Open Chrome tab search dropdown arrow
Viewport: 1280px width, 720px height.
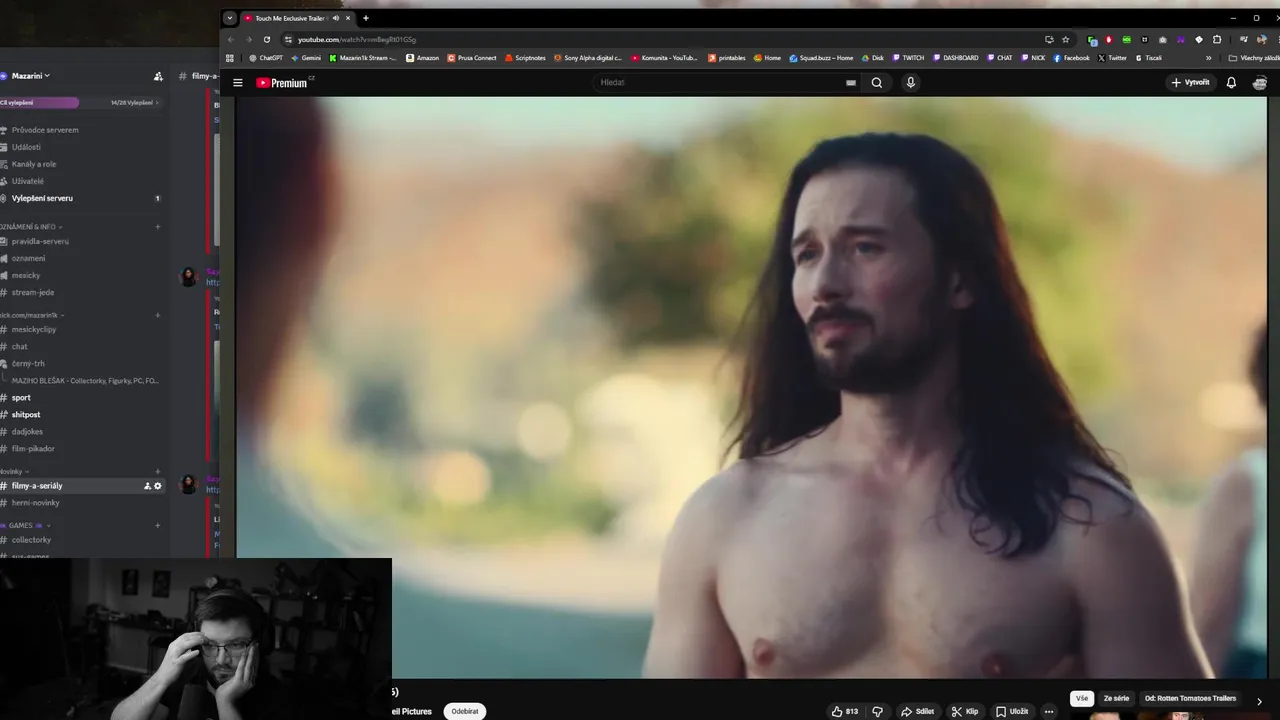[x=230, y=18]
